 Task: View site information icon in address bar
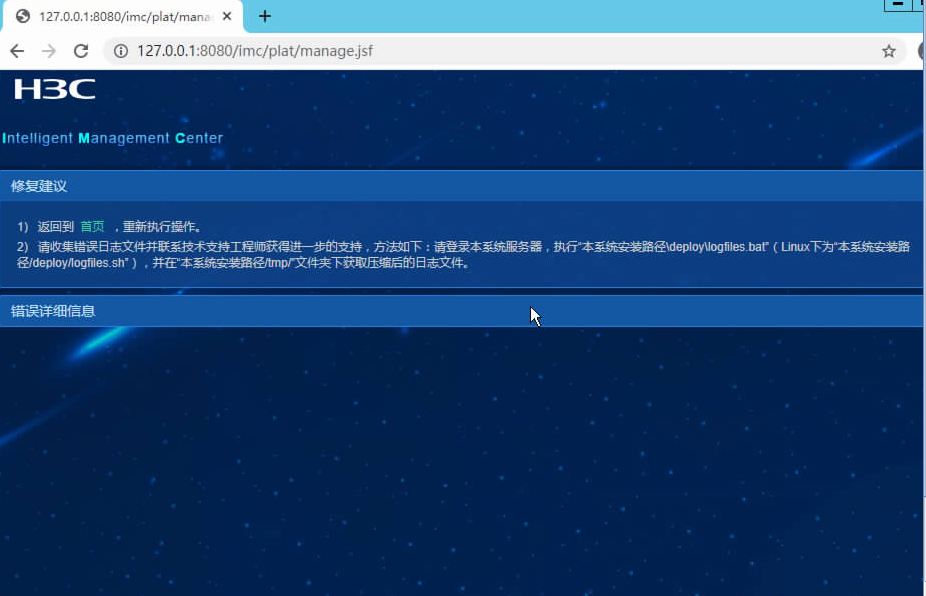point(121,51)
